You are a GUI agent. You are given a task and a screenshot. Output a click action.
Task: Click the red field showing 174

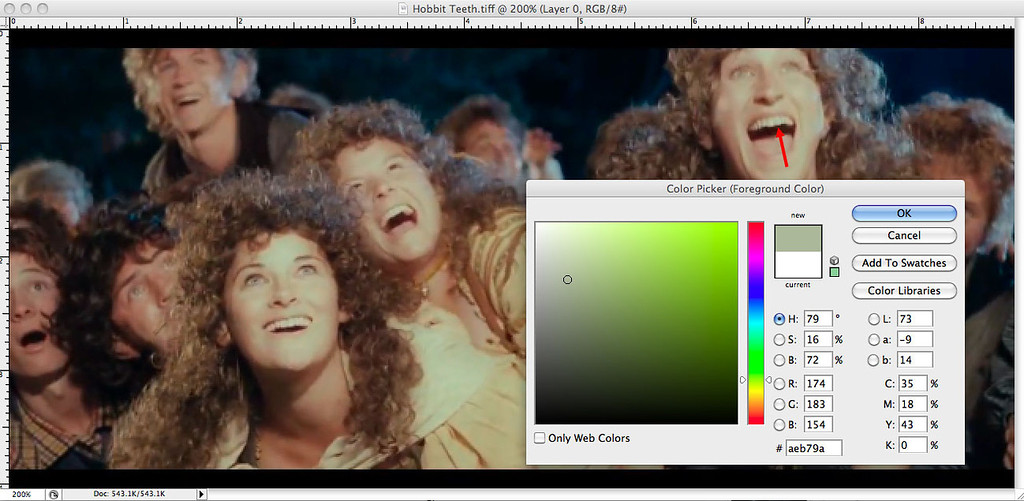(x=818, y=384)
